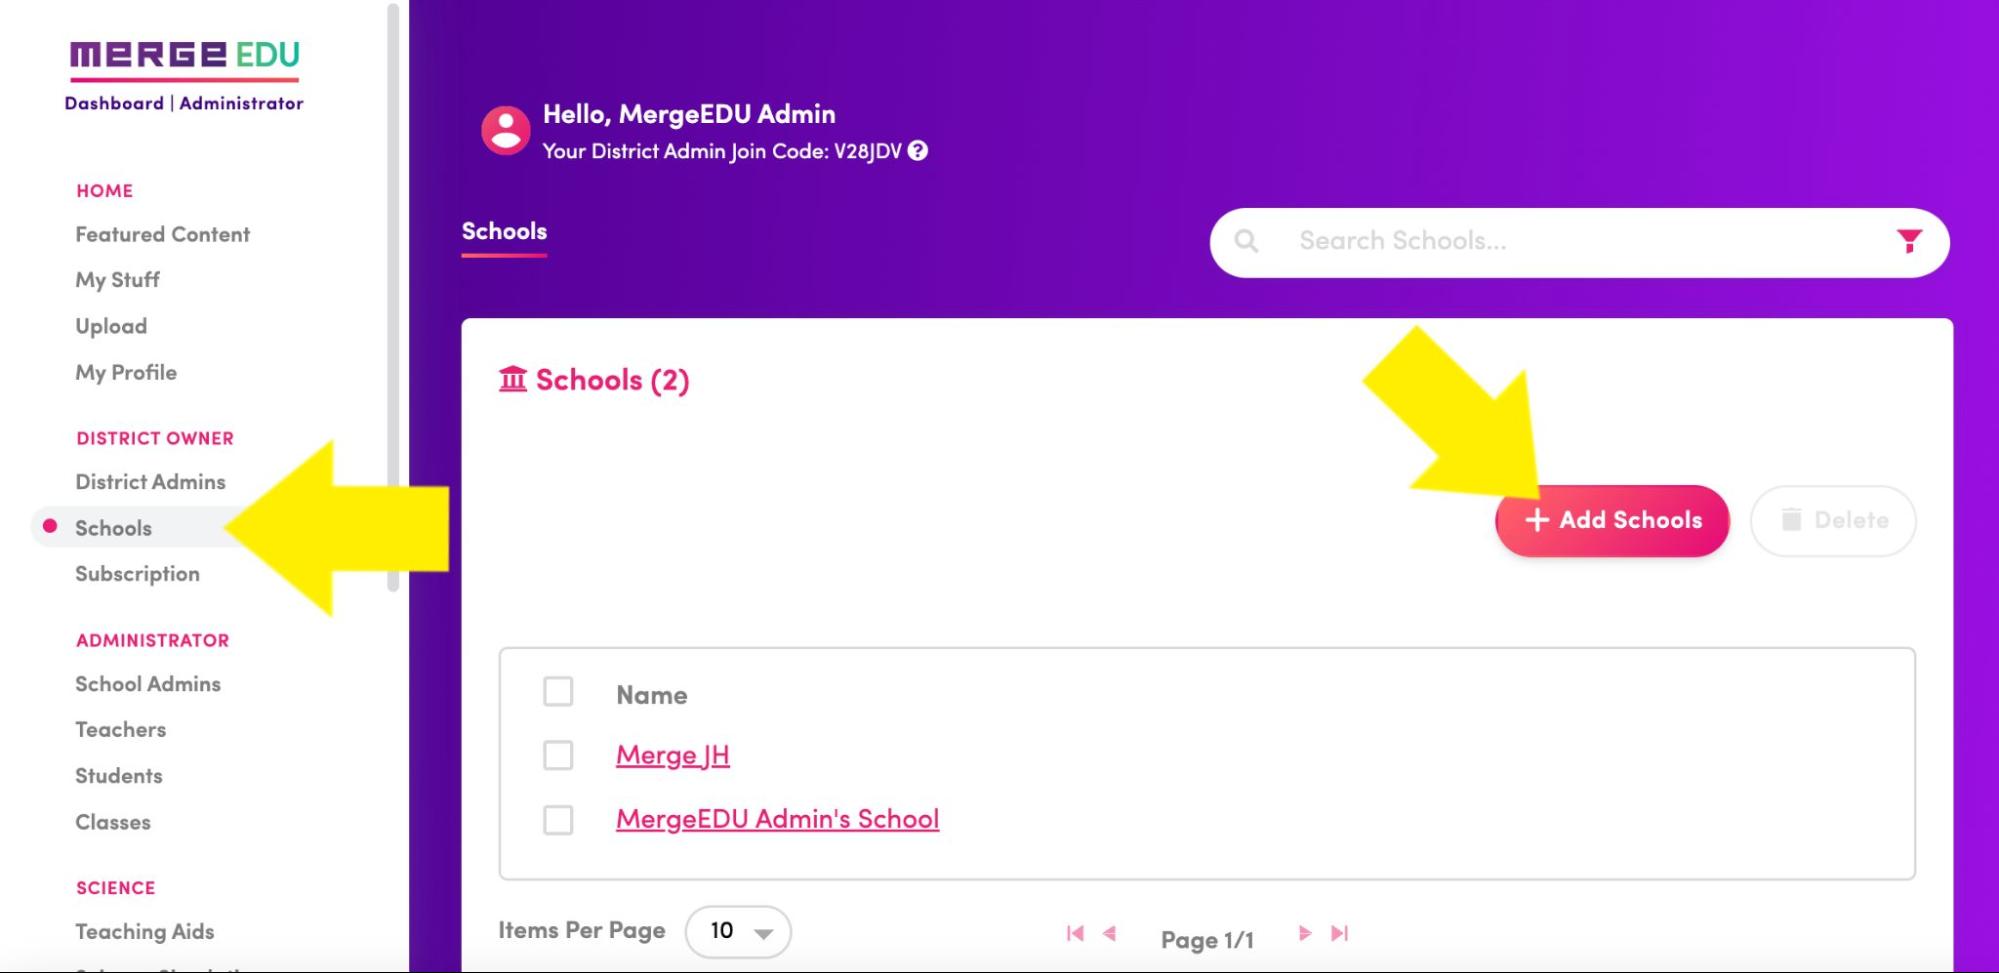Viewport: 1999px width, 973px height.
Task: Check the Merge JH row checkbox
Action: point(558,755)
